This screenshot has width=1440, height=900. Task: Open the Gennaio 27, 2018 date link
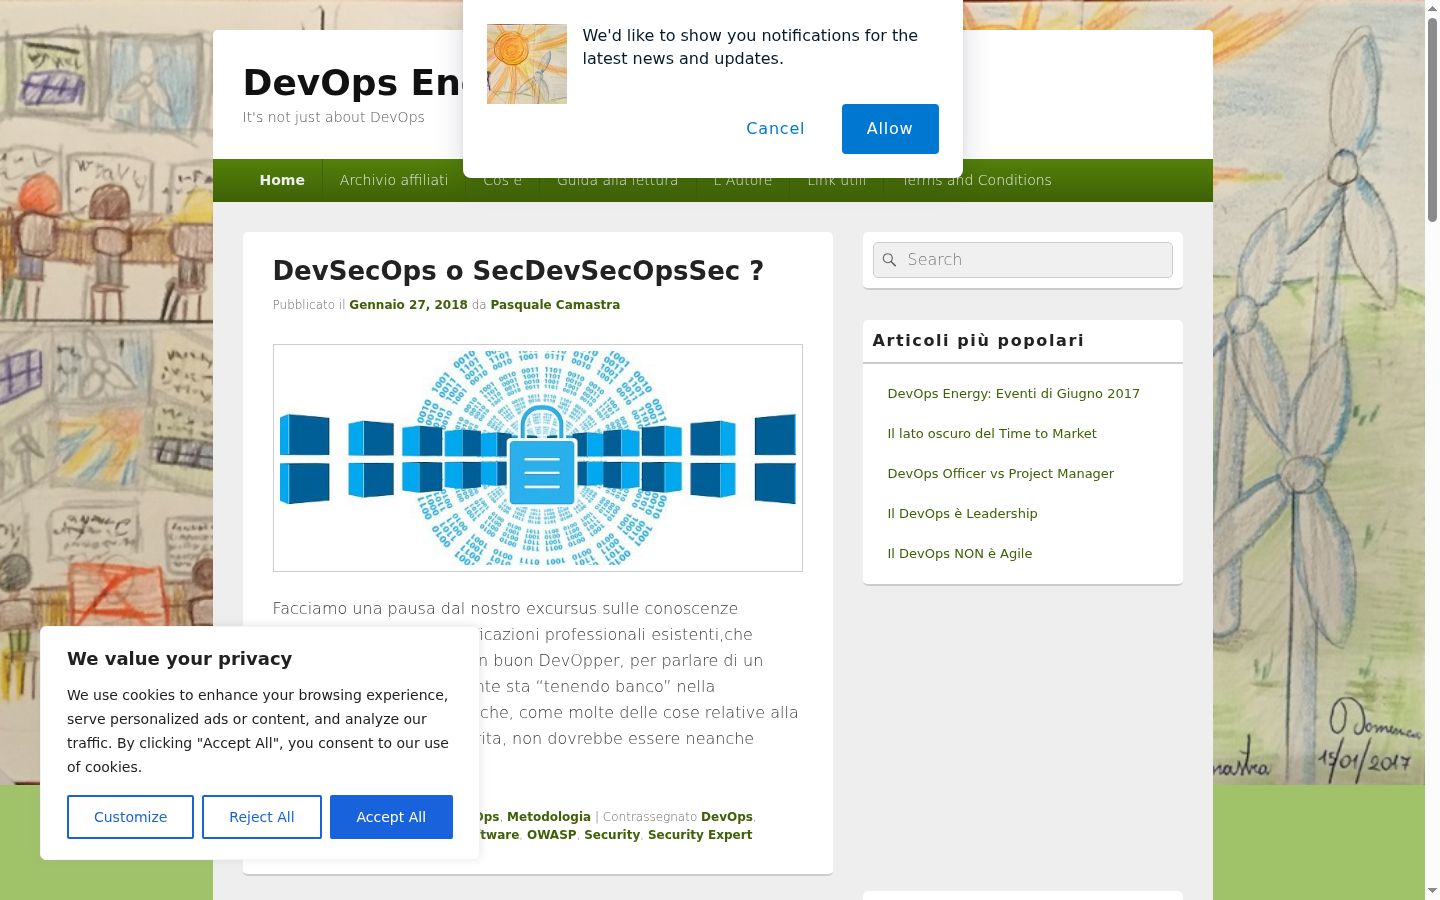click(408, 305)
